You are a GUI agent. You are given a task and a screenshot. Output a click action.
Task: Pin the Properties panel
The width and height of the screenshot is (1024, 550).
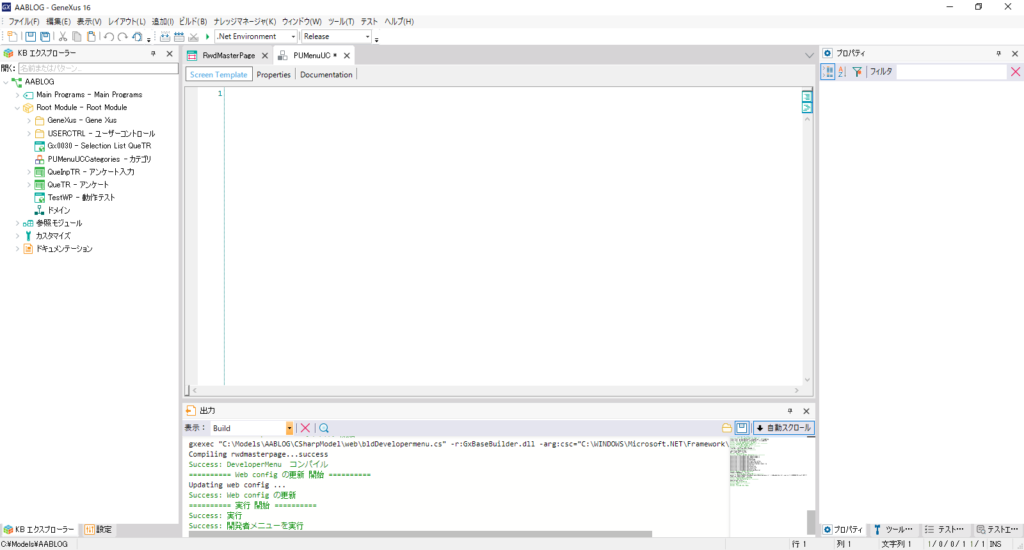999,54
